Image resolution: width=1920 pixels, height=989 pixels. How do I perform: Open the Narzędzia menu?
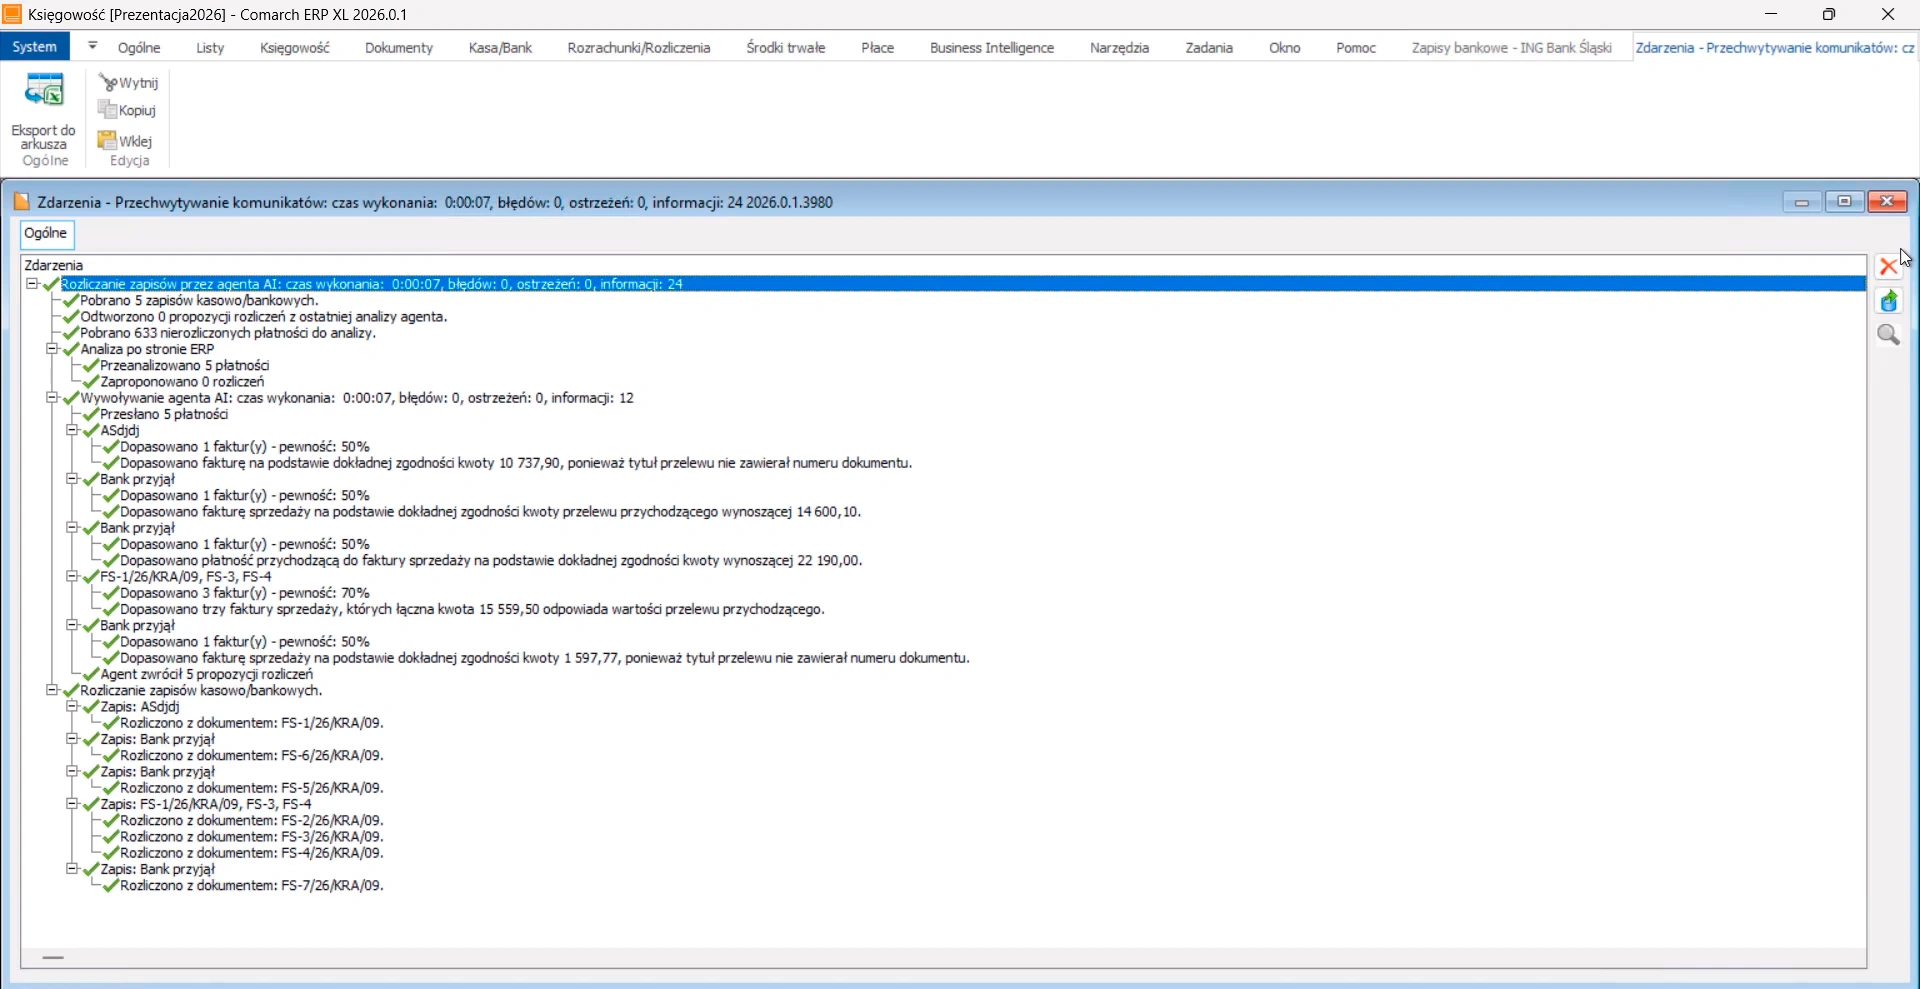point(1119,47)
